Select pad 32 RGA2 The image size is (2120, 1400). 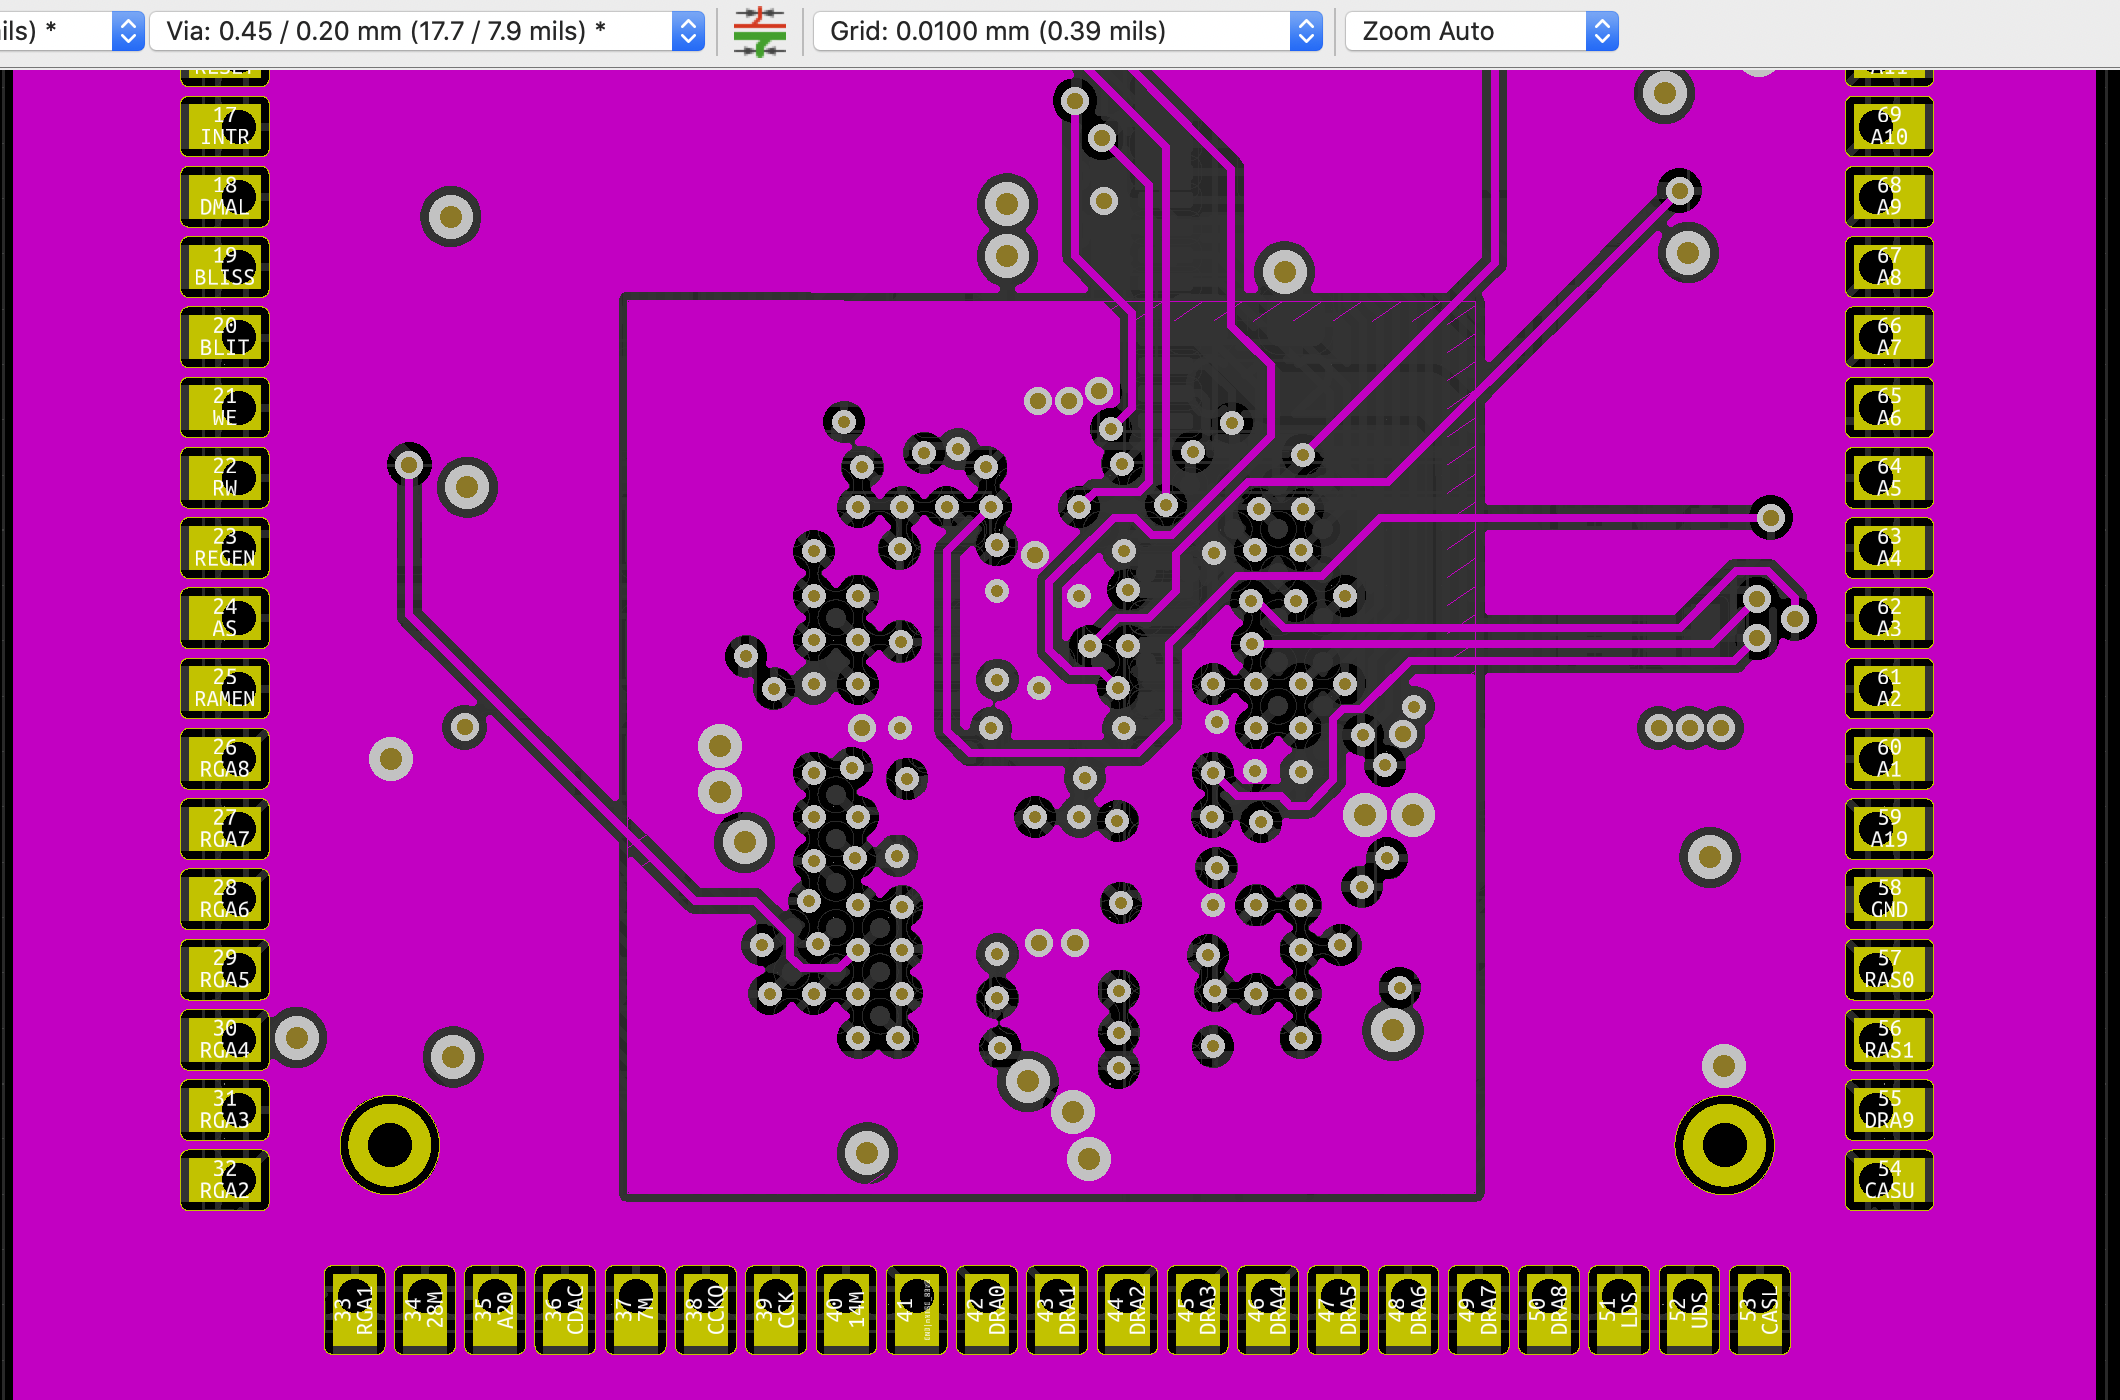point(225,1180)
